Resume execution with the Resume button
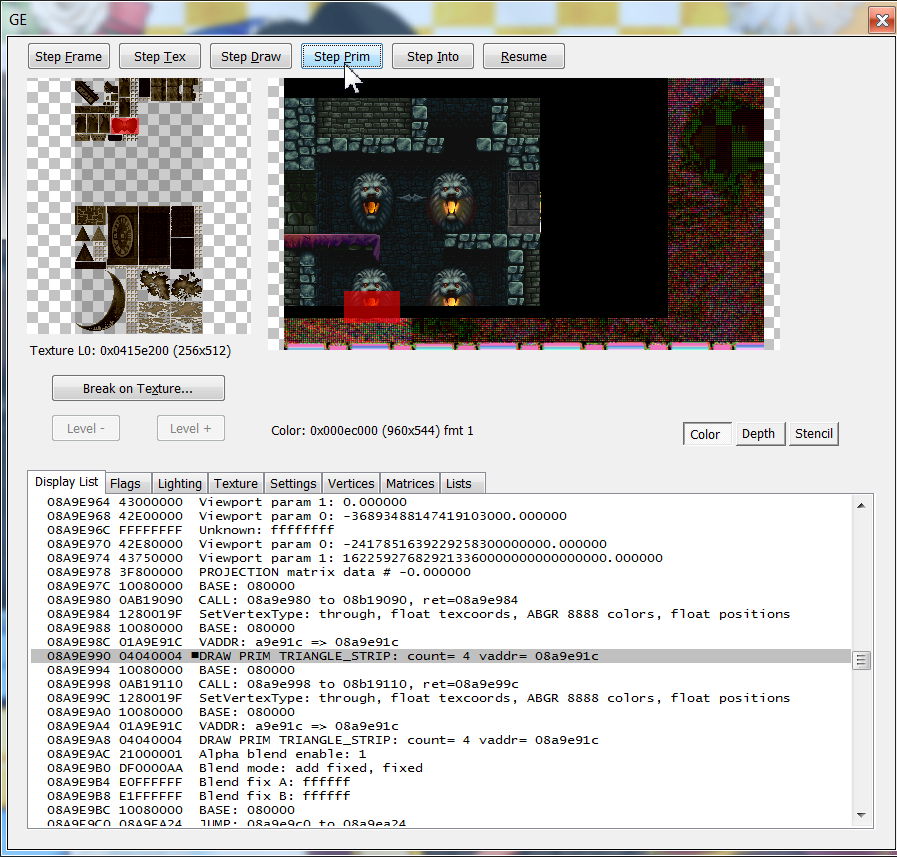 tap(523, 57)
